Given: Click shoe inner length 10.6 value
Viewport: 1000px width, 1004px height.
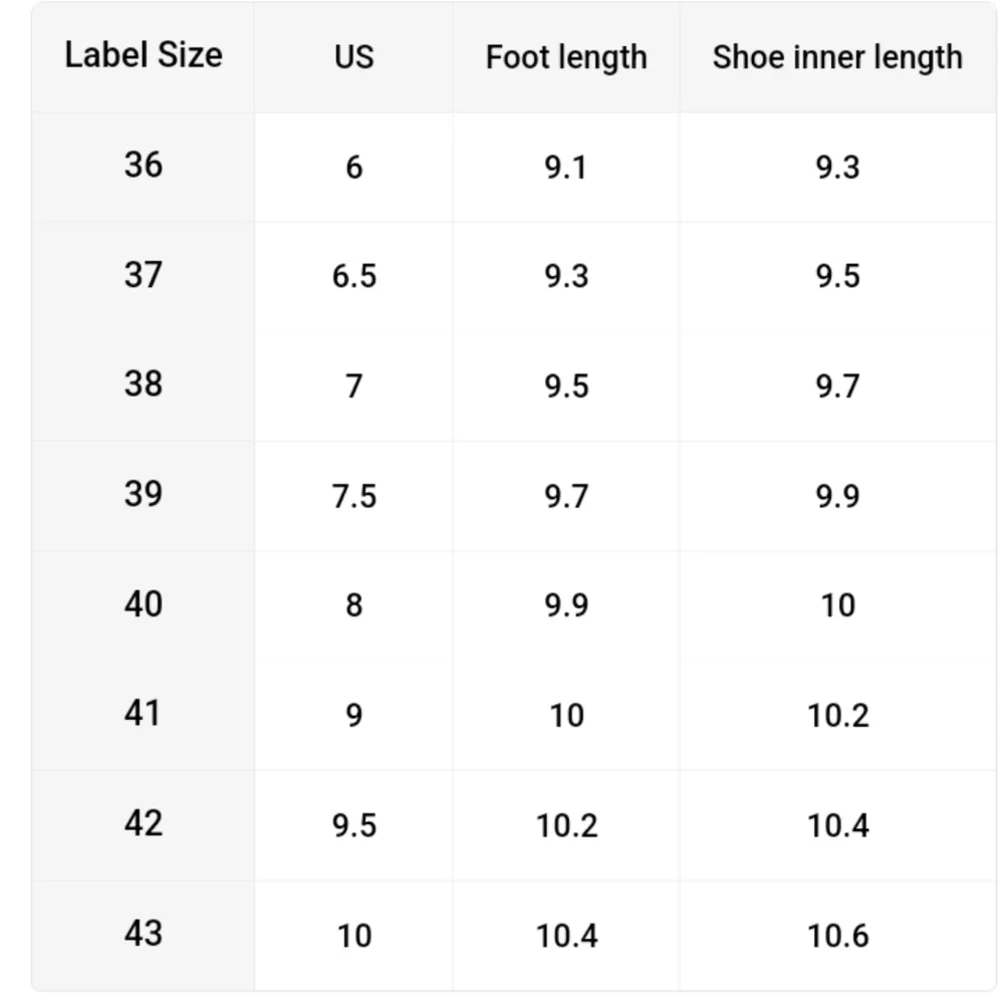Looking at the screenshot, I should (x=838, y=936).
